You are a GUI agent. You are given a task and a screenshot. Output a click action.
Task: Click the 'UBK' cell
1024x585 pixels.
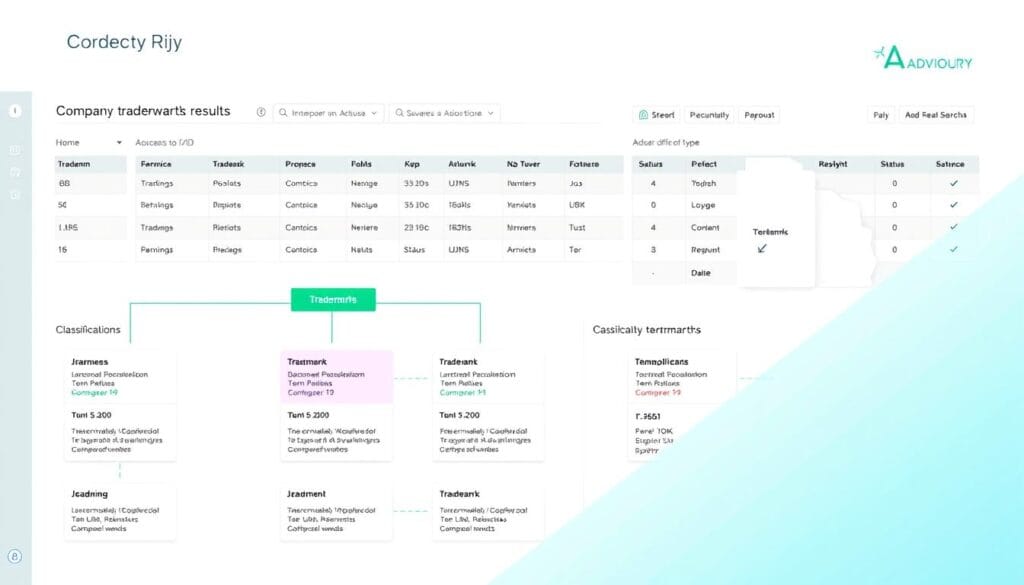pos(577,205)
